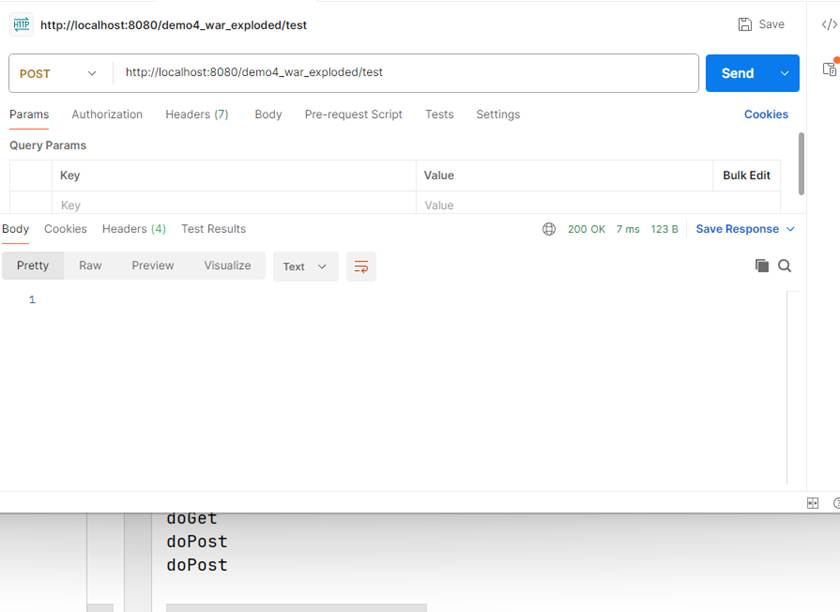Click the HTTP request icon beside the title
The image size is (840, 612).
21,25
